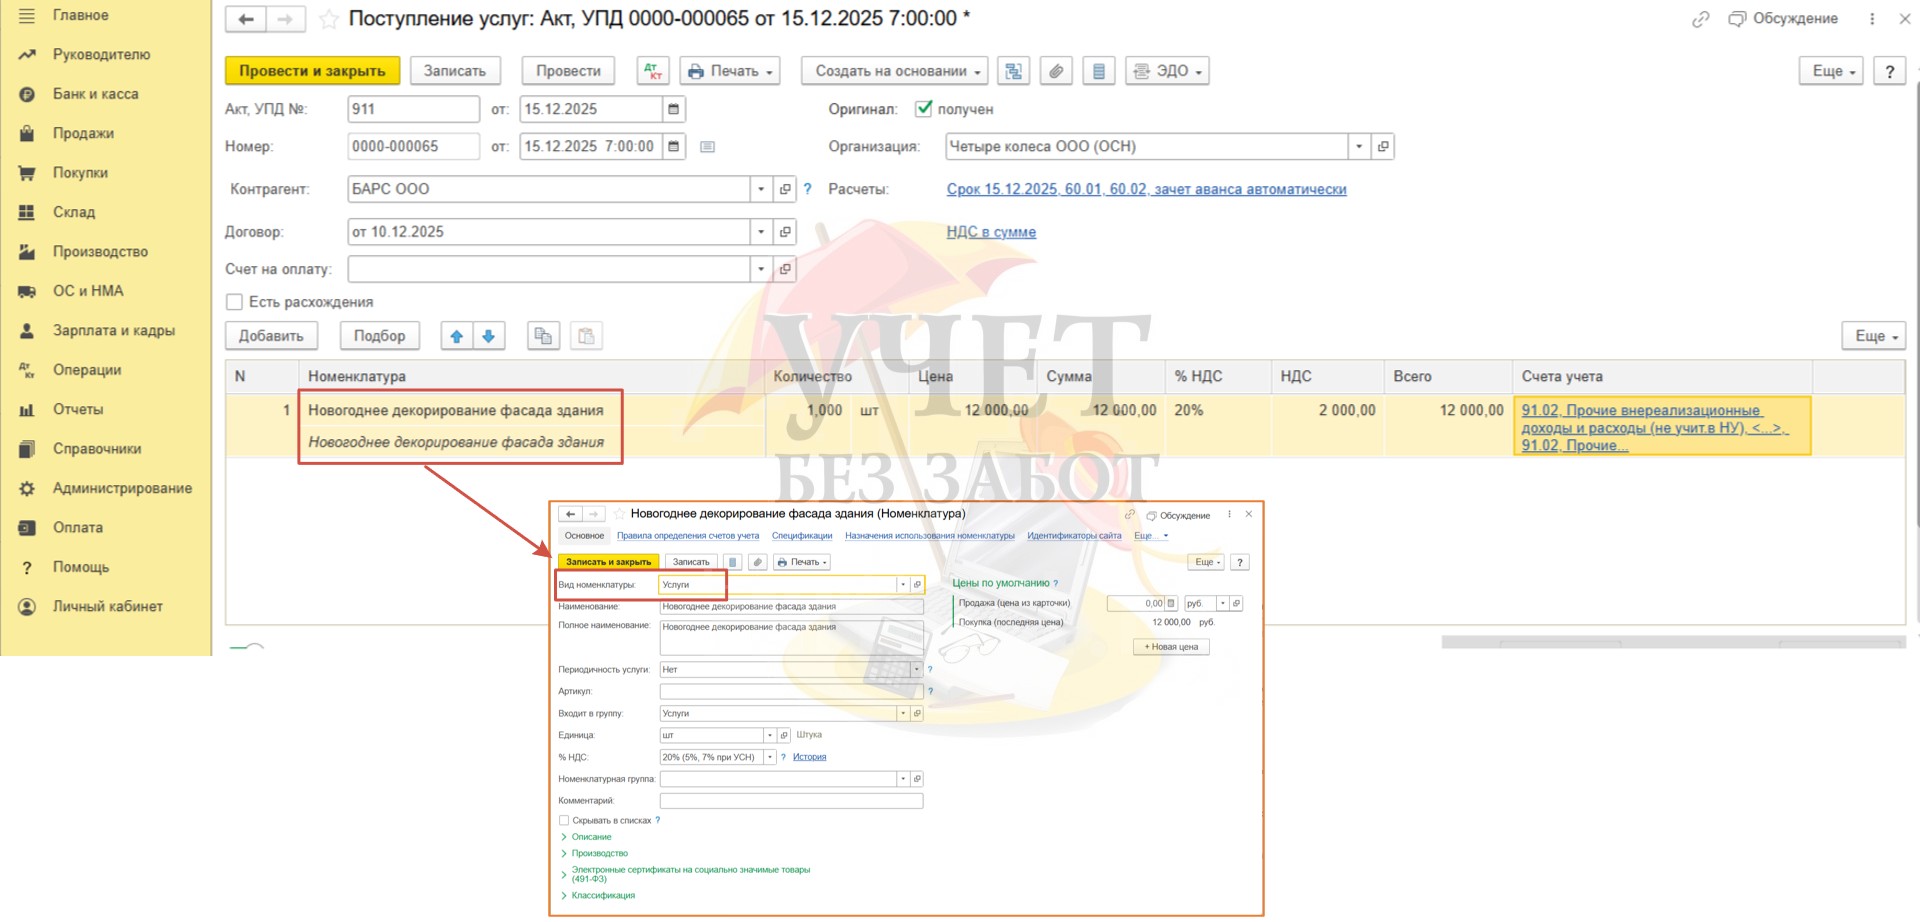Open the Печать dropdown menu
The height and width of the screenshot is (922, 1920).
[731, 71]
